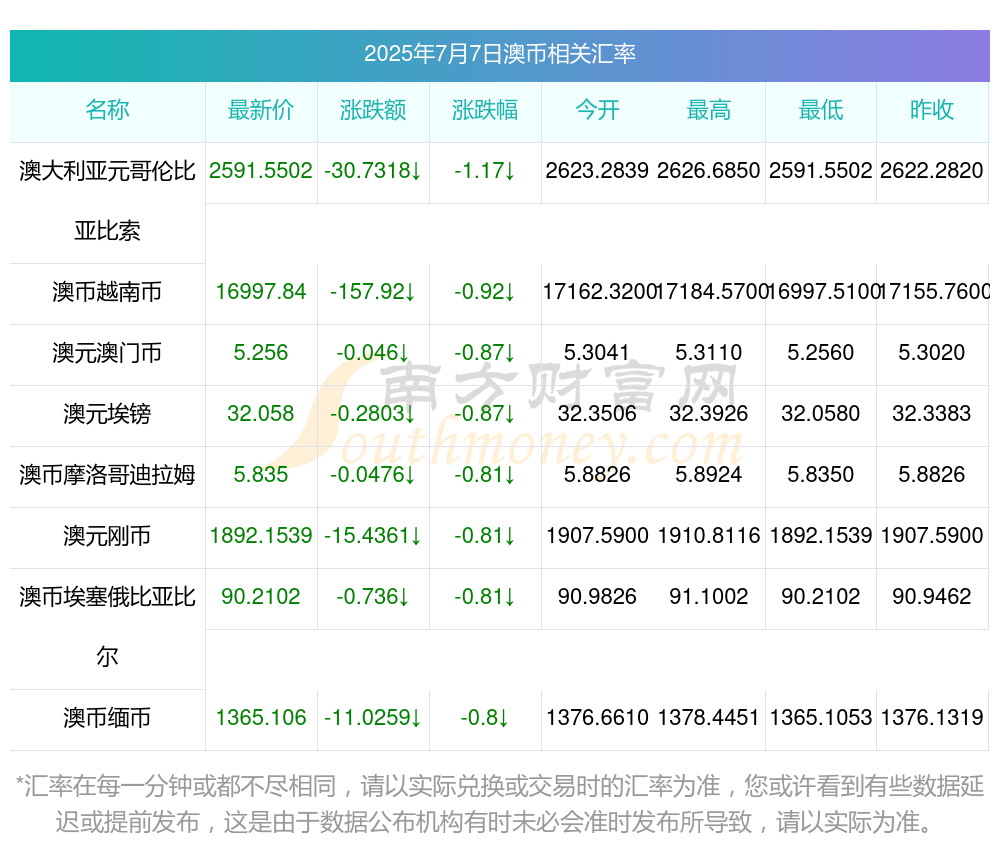
Task: Select low value 32.0580
Action: tap(821, 413)
